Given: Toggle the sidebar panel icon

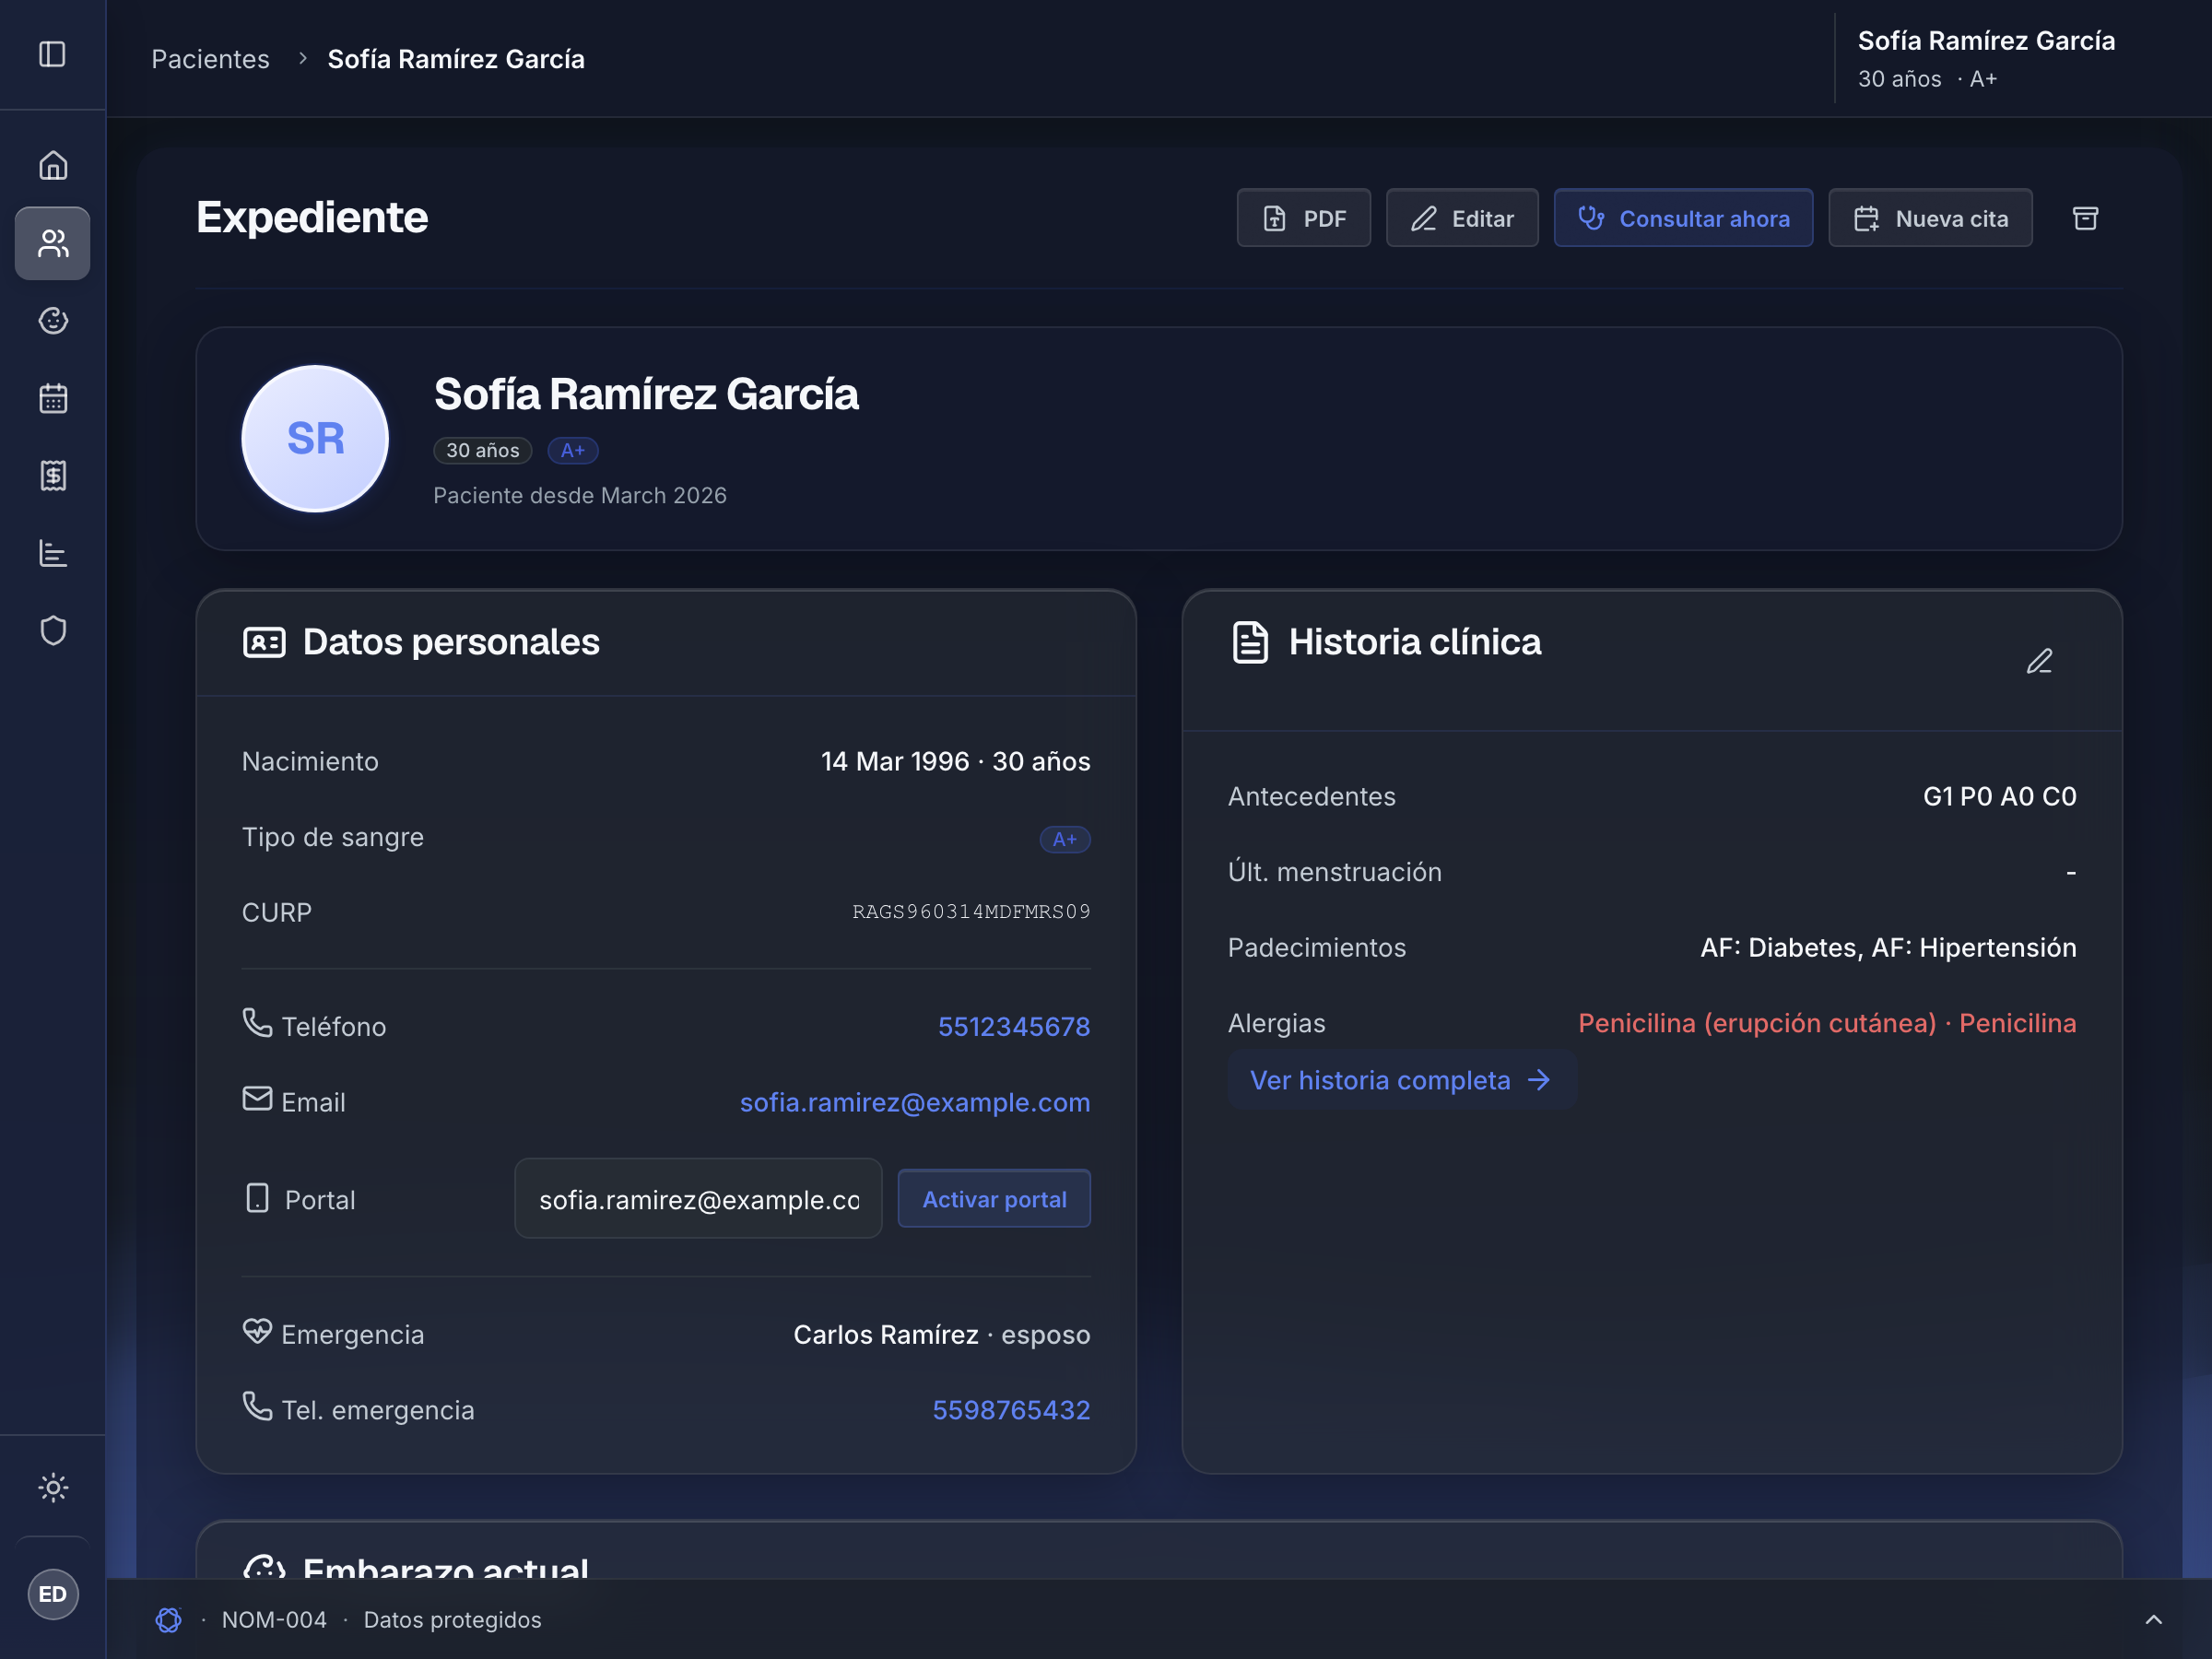Looking at the screenshot, I should 53,54.
